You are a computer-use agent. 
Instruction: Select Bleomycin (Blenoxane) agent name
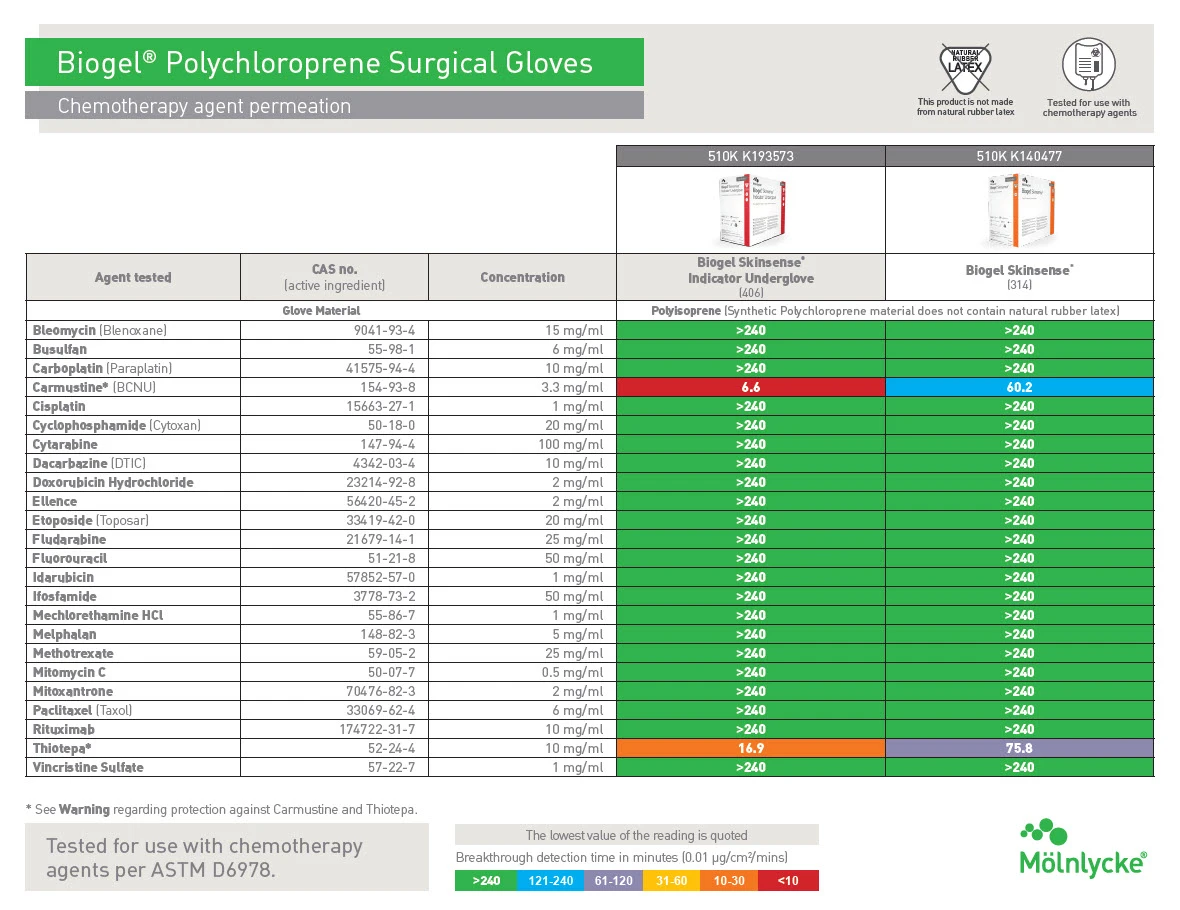[x=99, y=330]
